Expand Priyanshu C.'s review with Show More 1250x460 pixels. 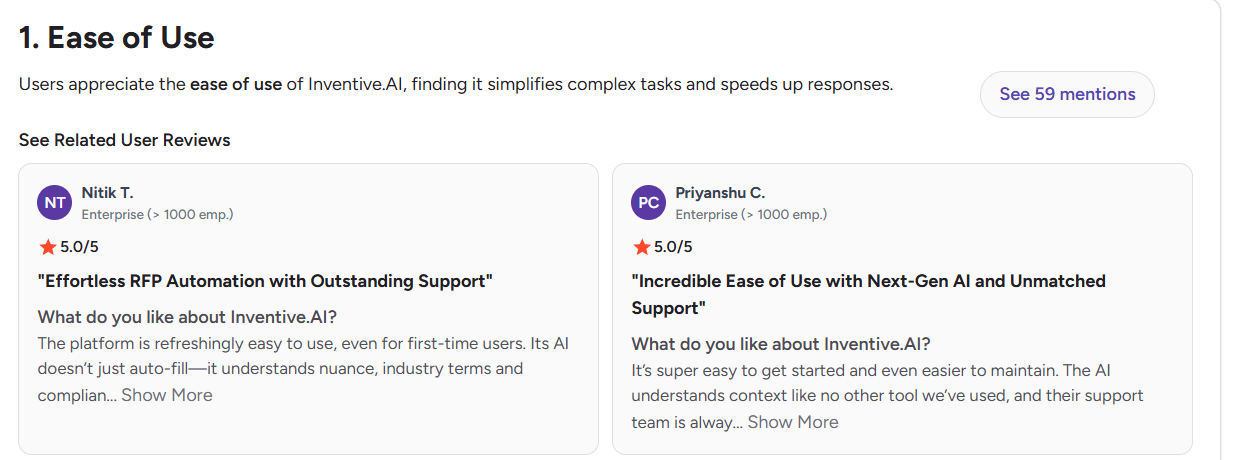(793, 422)
